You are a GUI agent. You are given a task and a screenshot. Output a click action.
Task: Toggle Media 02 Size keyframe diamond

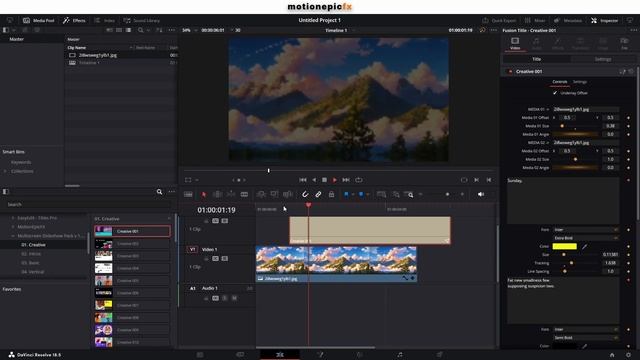pyautogui.click(x=629, y=160)
